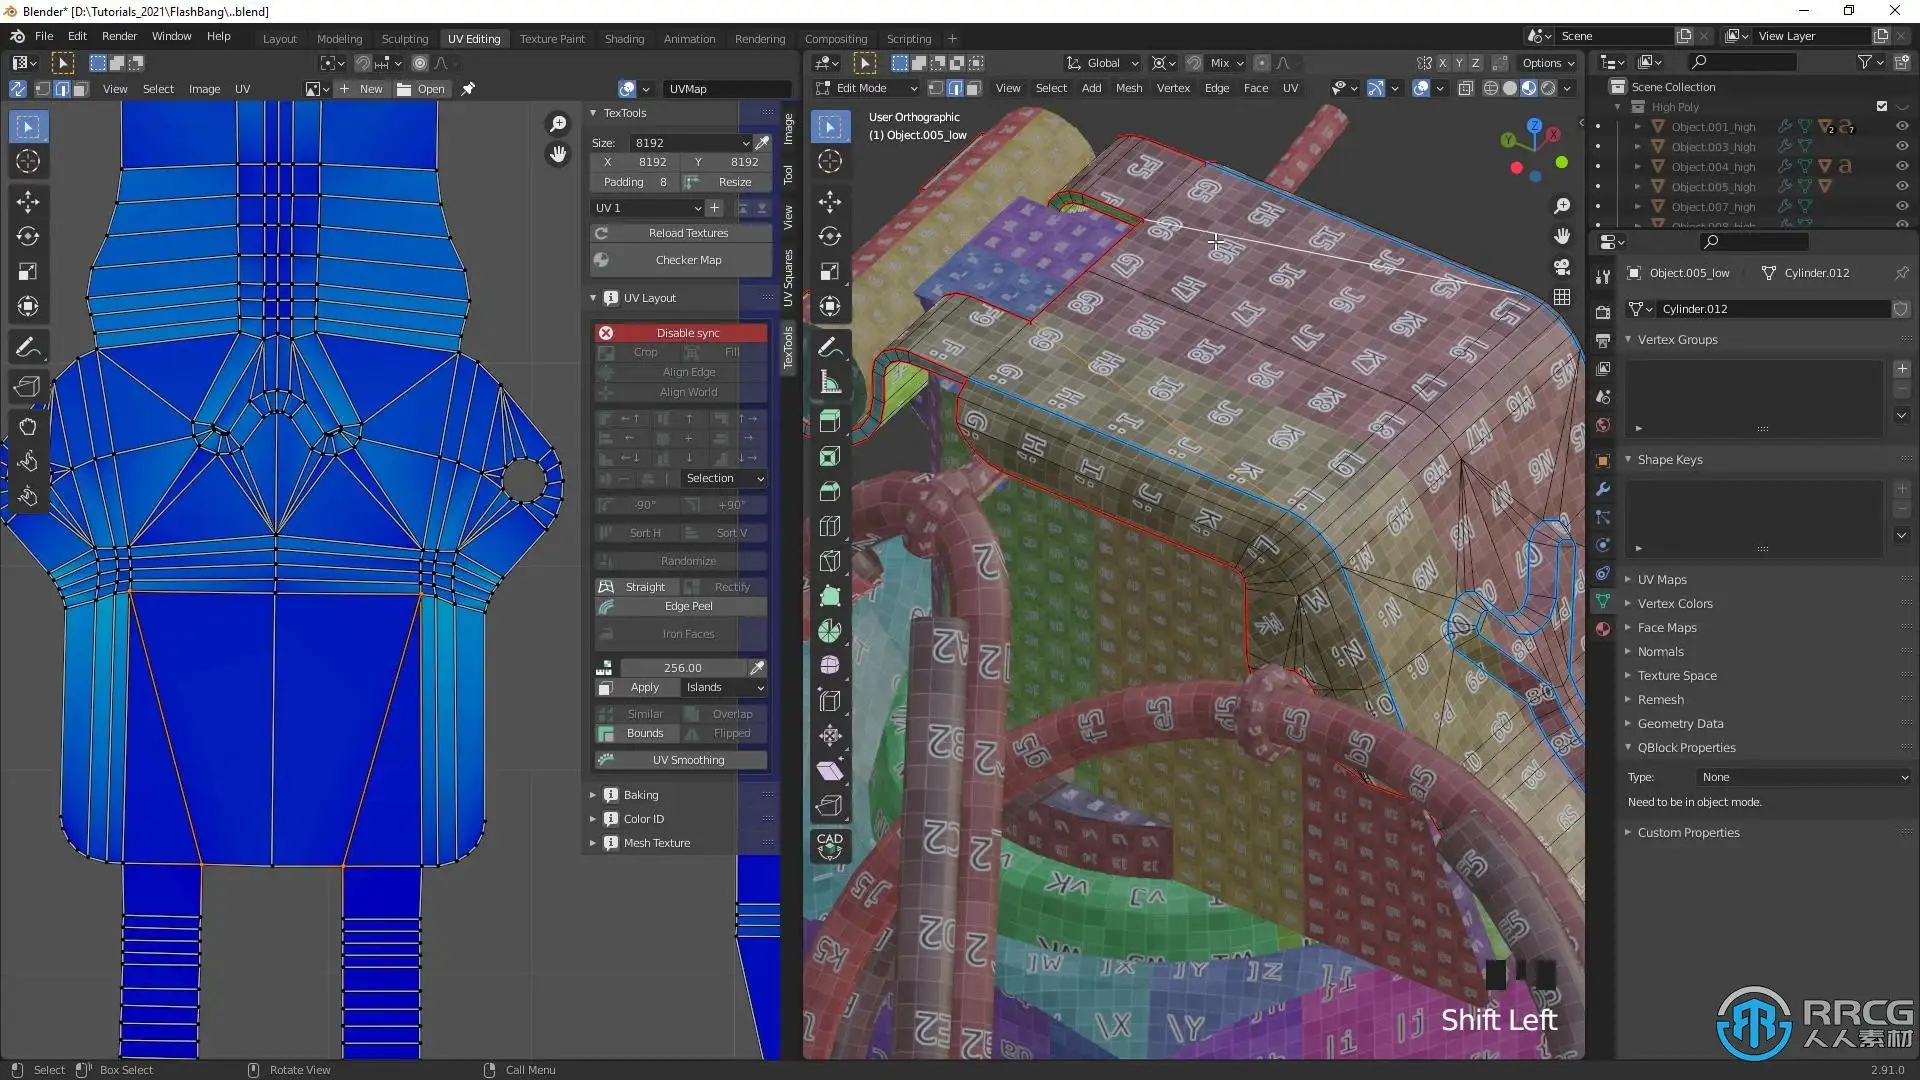The image size is (1920, 1080).
Task: Open the Mesh menu in 3D viewport
Action: (x=1128, y=89)
